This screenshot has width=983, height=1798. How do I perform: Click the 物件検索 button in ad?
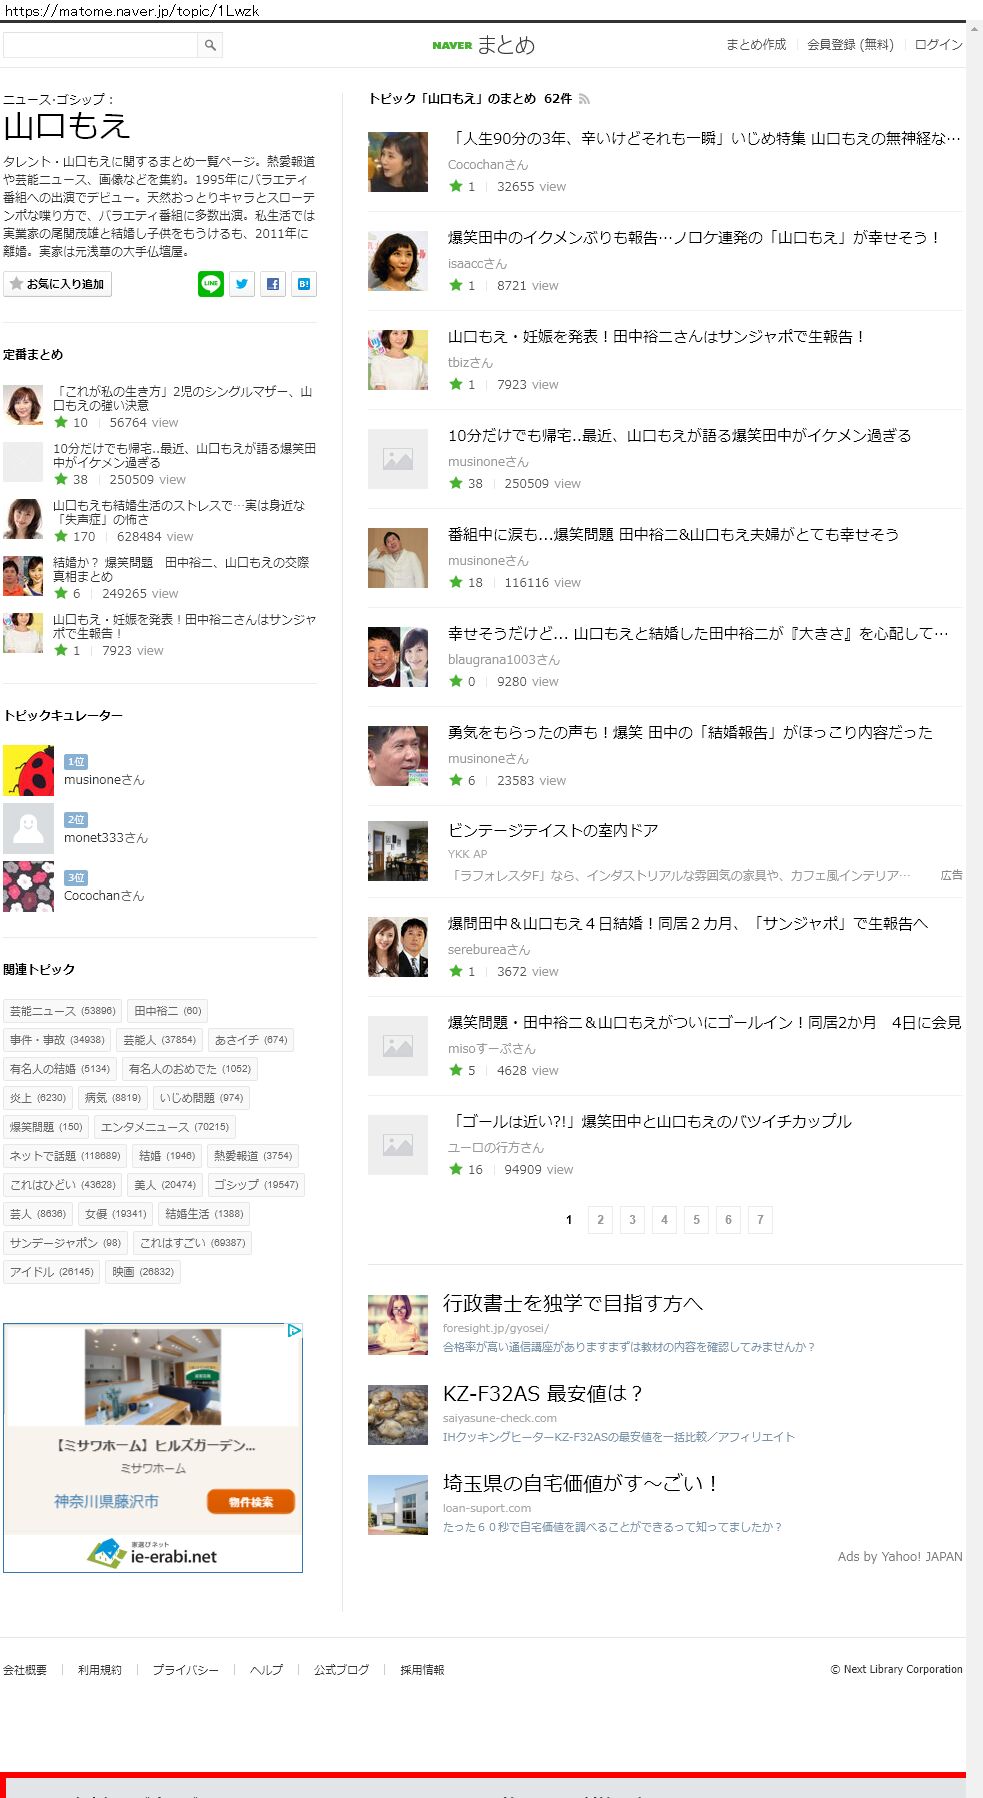pyautogui.click(x=251, y=1502)
